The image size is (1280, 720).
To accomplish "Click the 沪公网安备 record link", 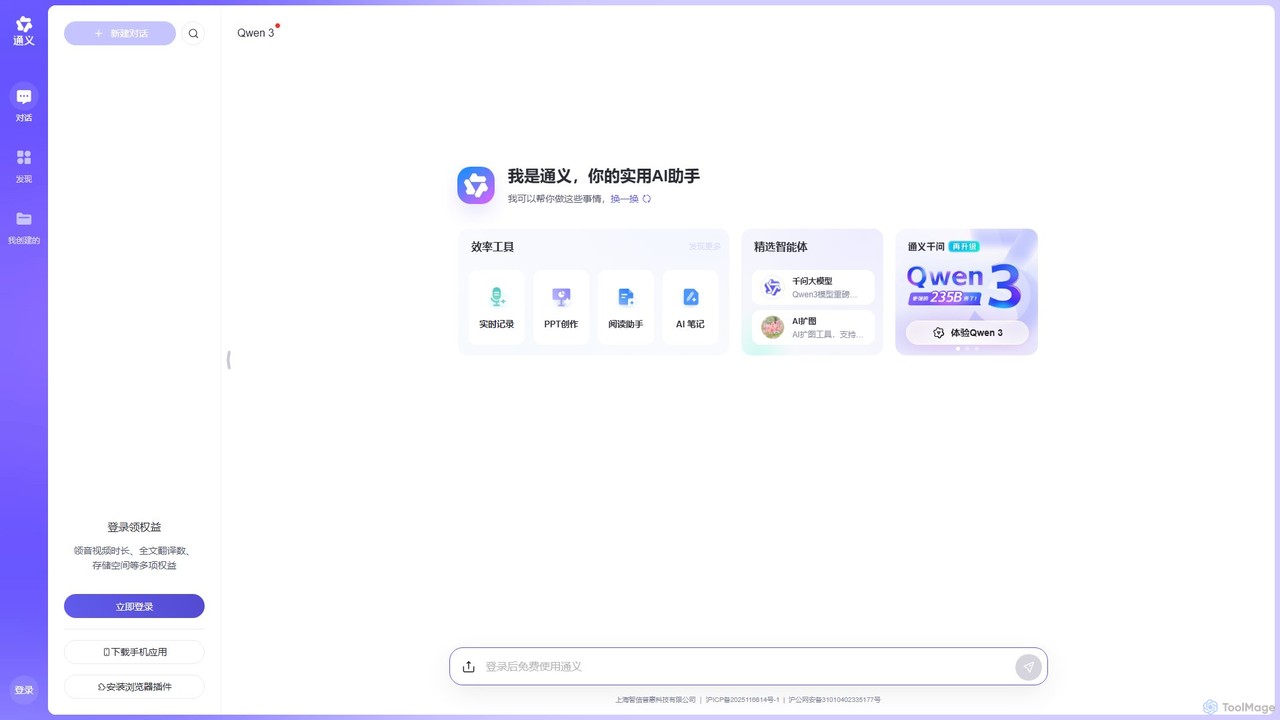I will pos(835,700).
